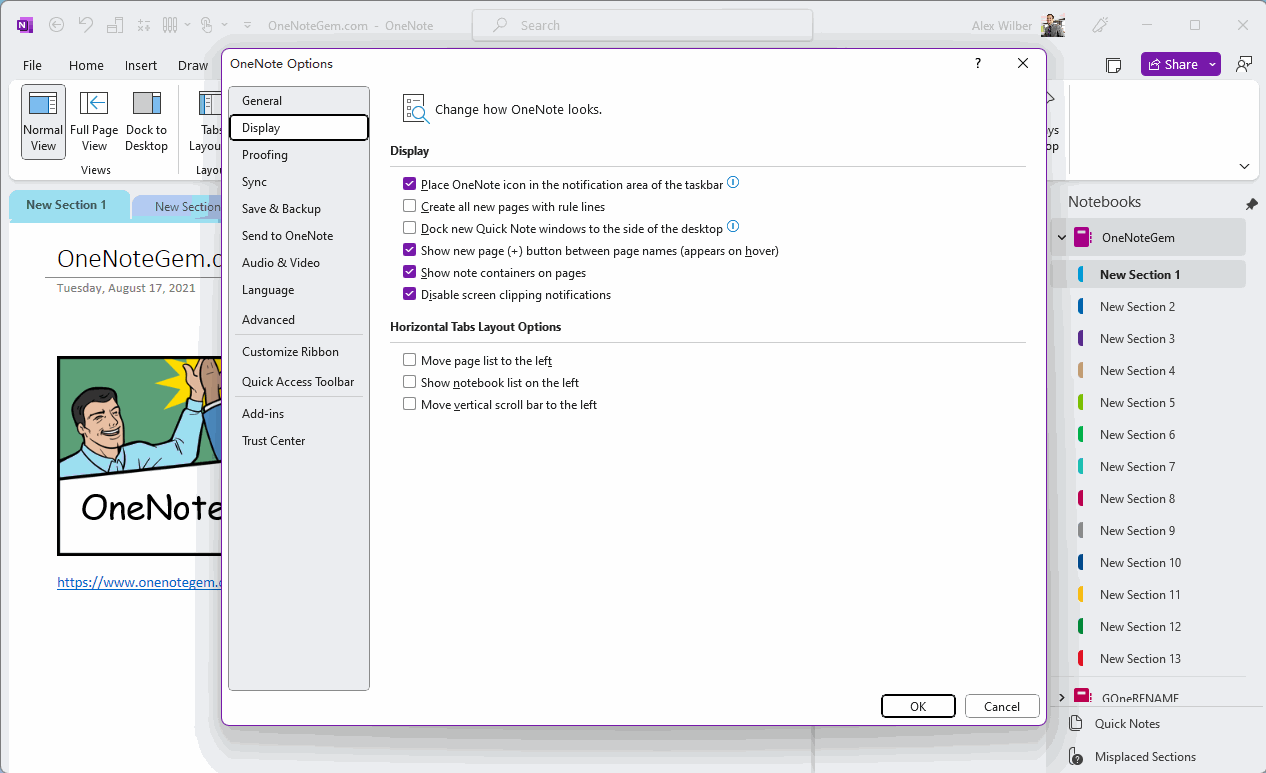Click the Alex Wilber profile picture
Viewport: 1266px width, 773px height.
coord(1052,25)
